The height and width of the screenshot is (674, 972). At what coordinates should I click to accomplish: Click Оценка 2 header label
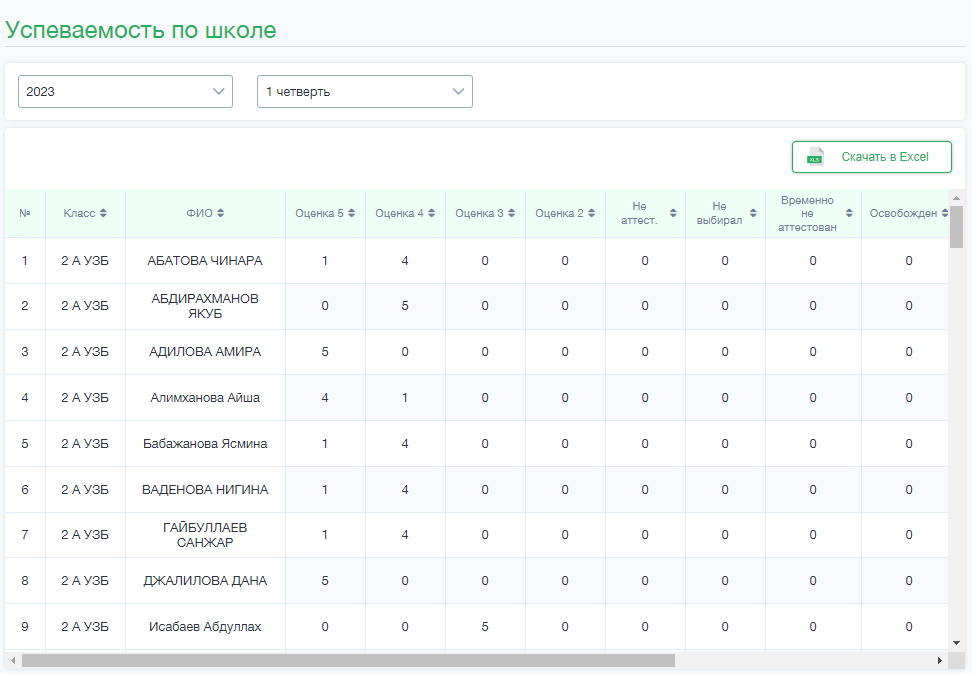(559, 213)
